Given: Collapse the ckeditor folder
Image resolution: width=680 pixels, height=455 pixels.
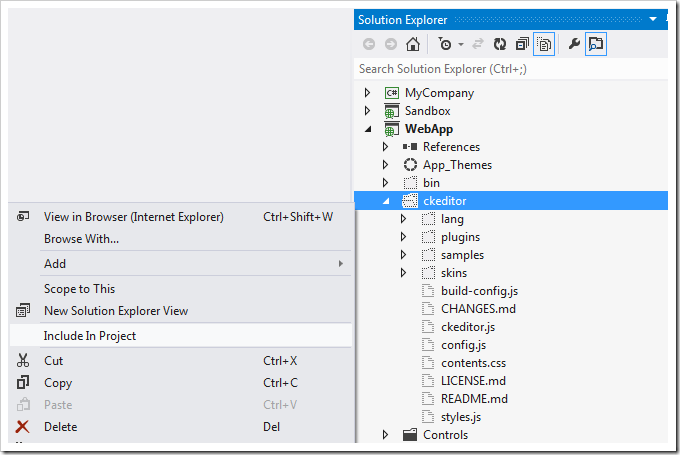Looking at the screenshot, I should [386, 201].
